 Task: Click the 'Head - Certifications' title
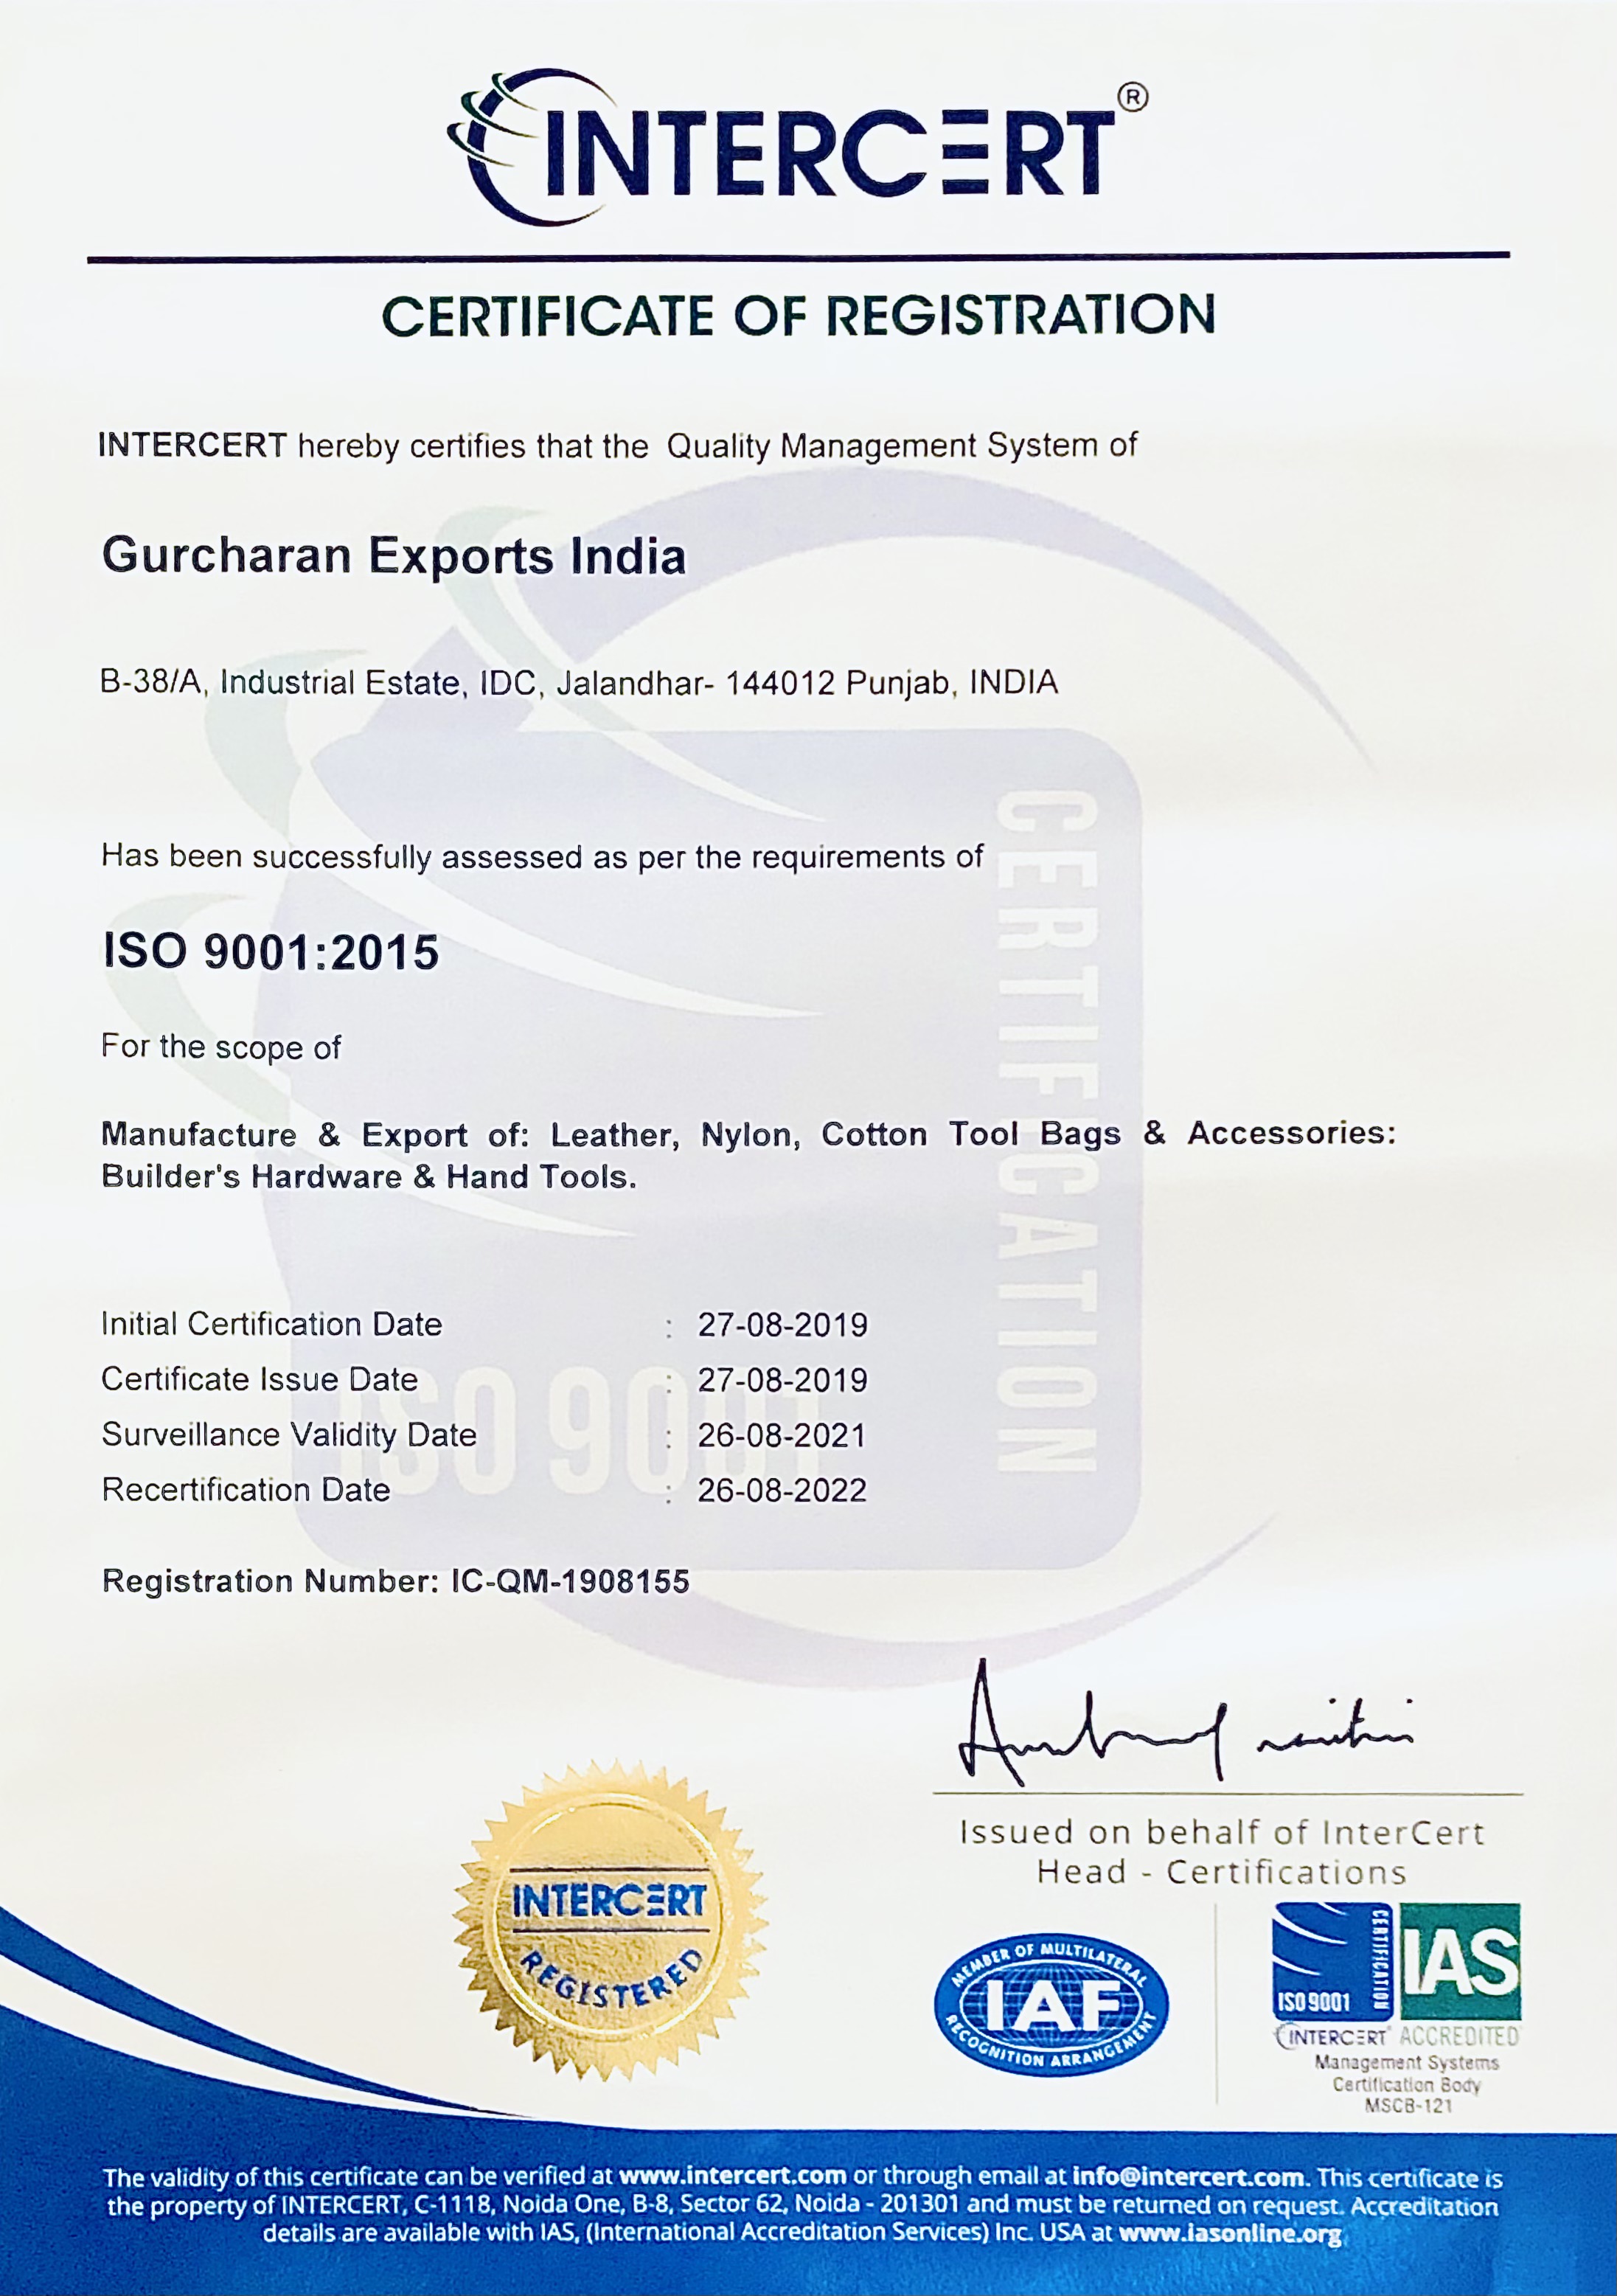point(1221,1871)
